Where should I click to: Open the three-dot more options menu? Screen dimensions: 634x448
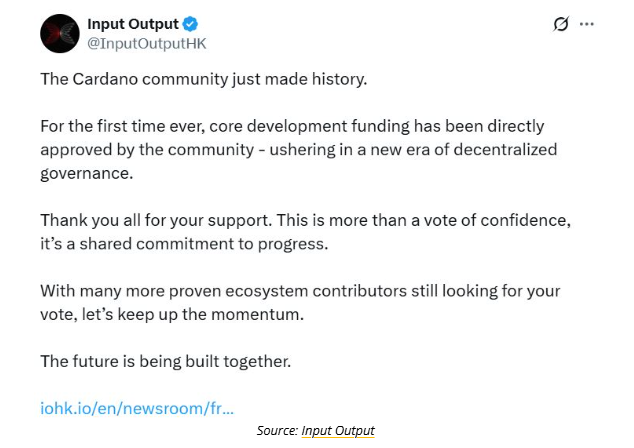tap(587, 24)
